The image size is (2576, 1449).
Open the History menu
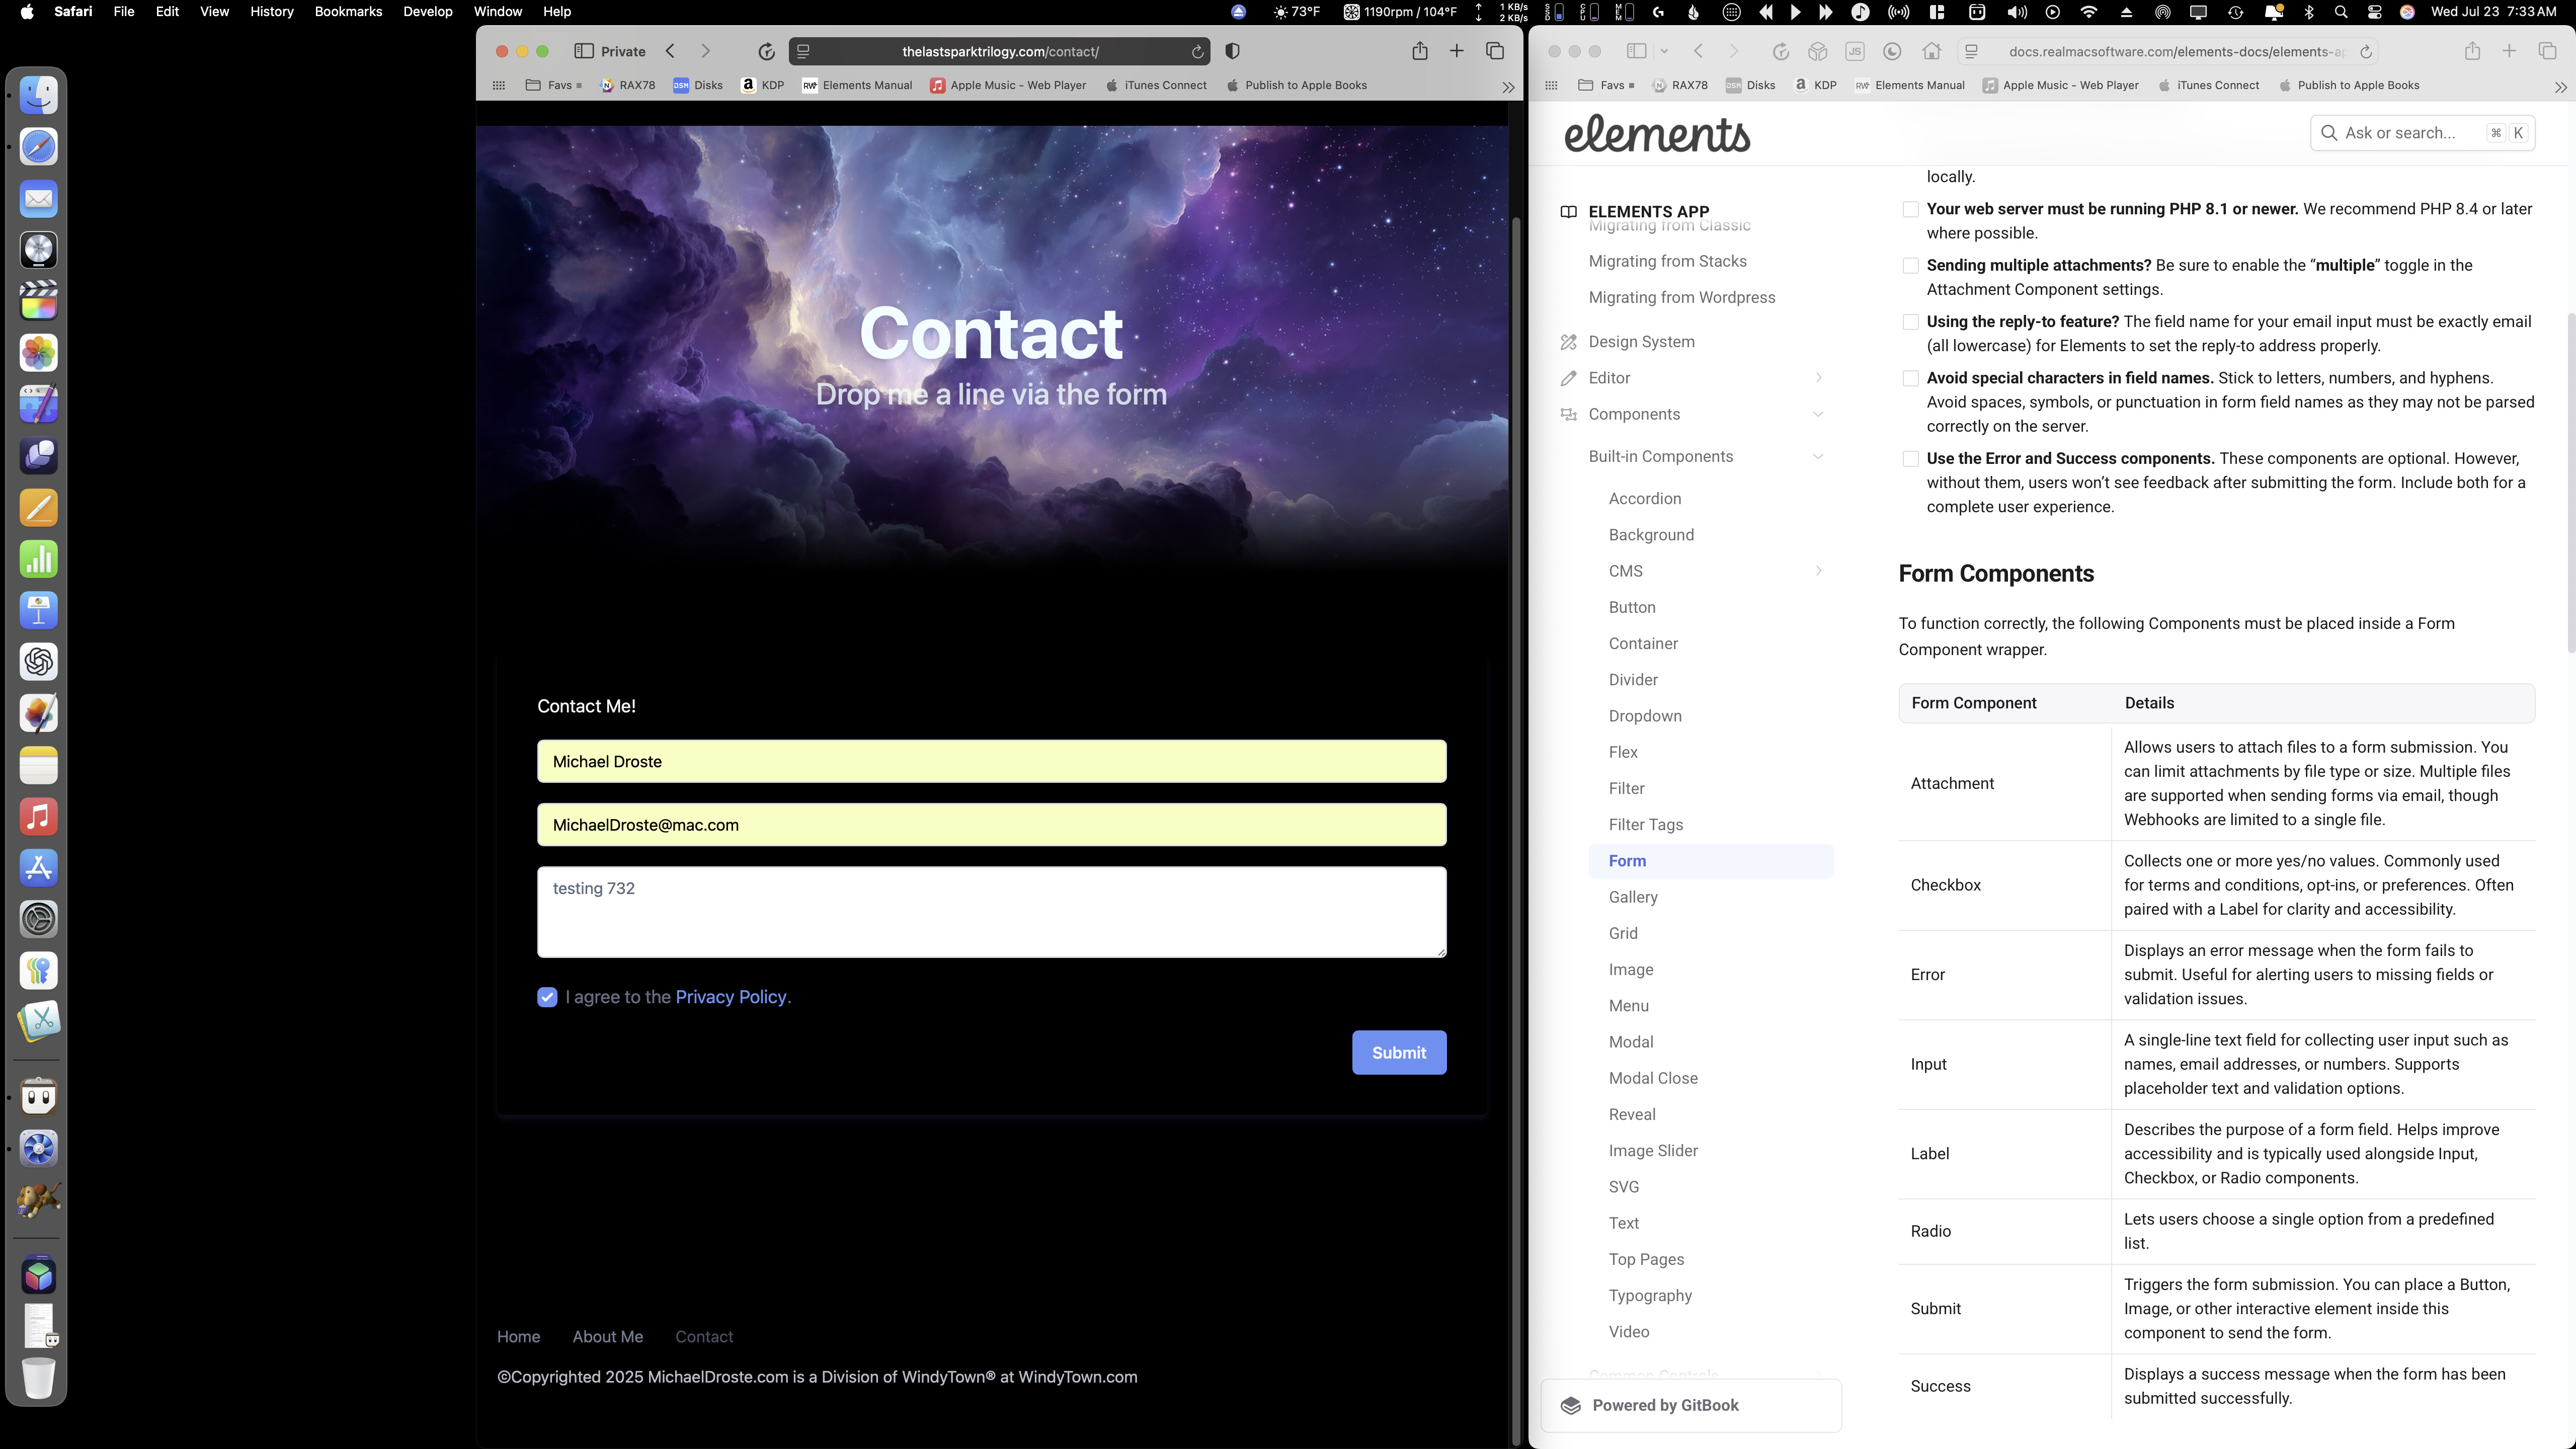click(271, 12)
